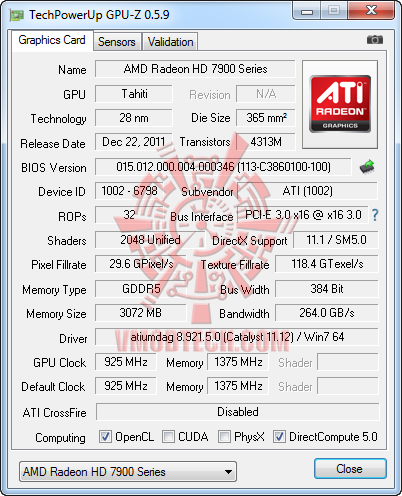Open the Validation tab

[170, 42]
